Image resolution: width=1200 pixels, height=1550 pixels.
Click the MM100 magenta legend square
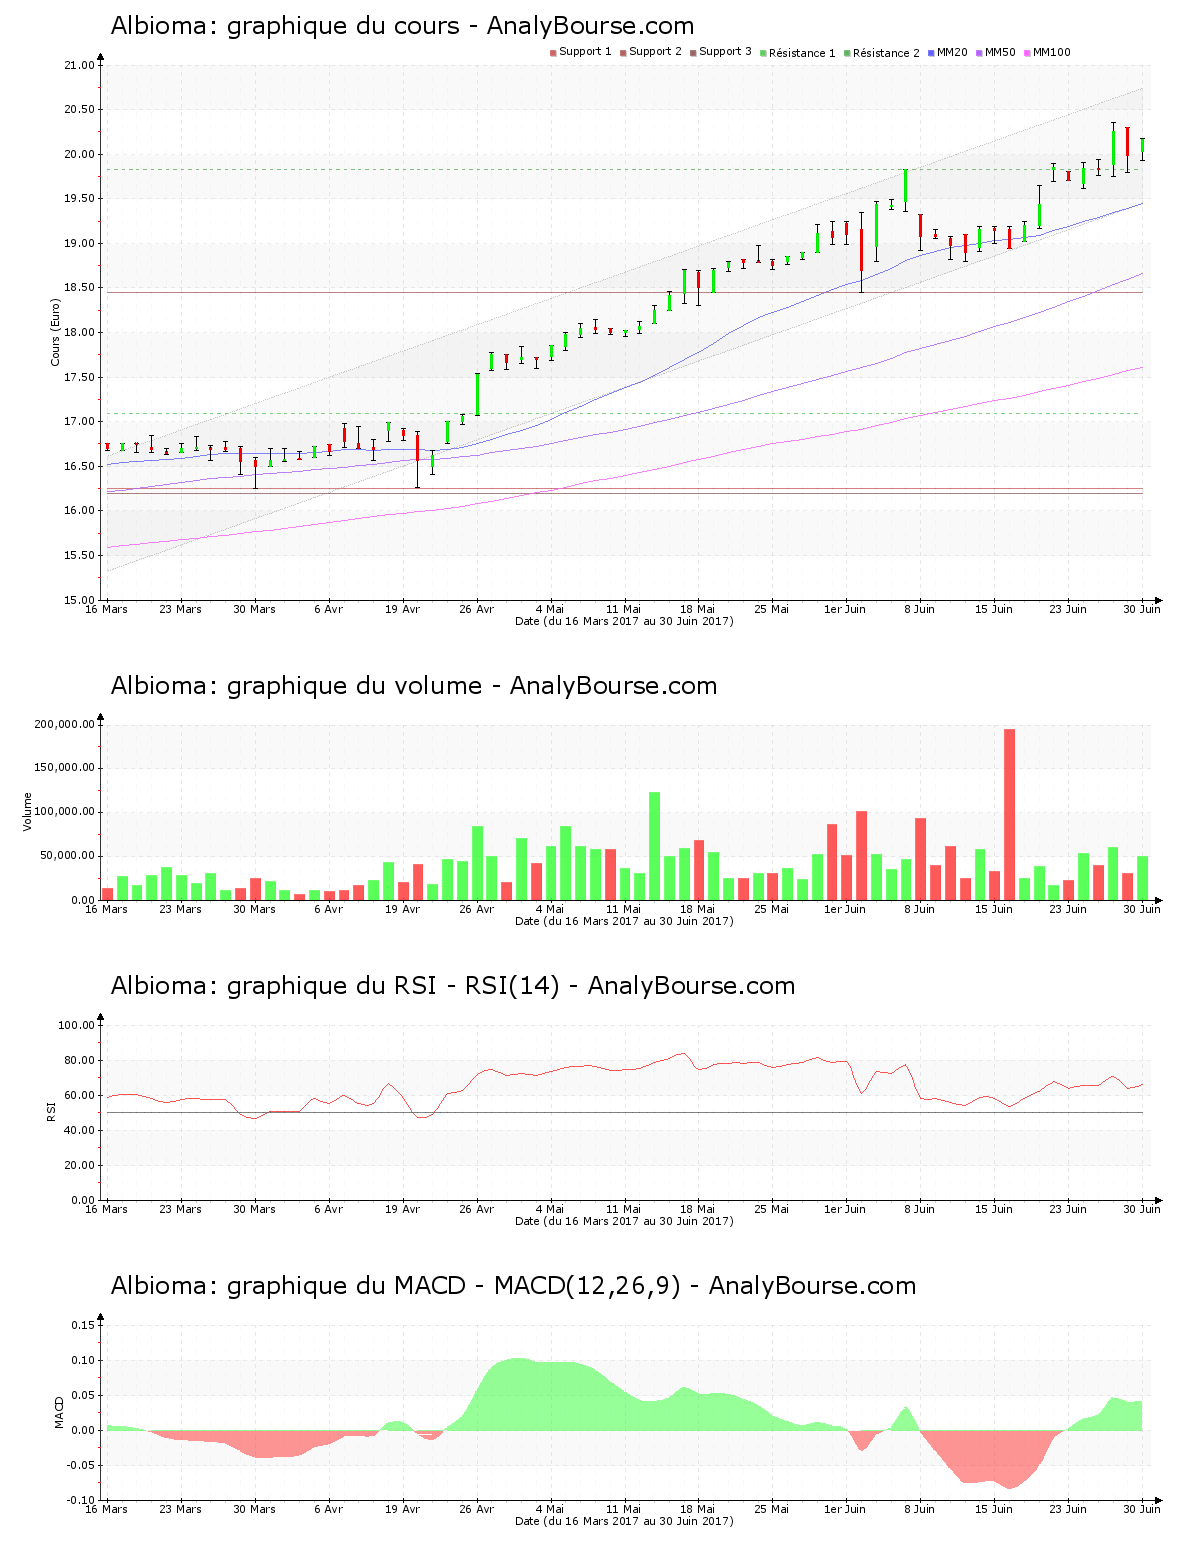(1027, 53)
